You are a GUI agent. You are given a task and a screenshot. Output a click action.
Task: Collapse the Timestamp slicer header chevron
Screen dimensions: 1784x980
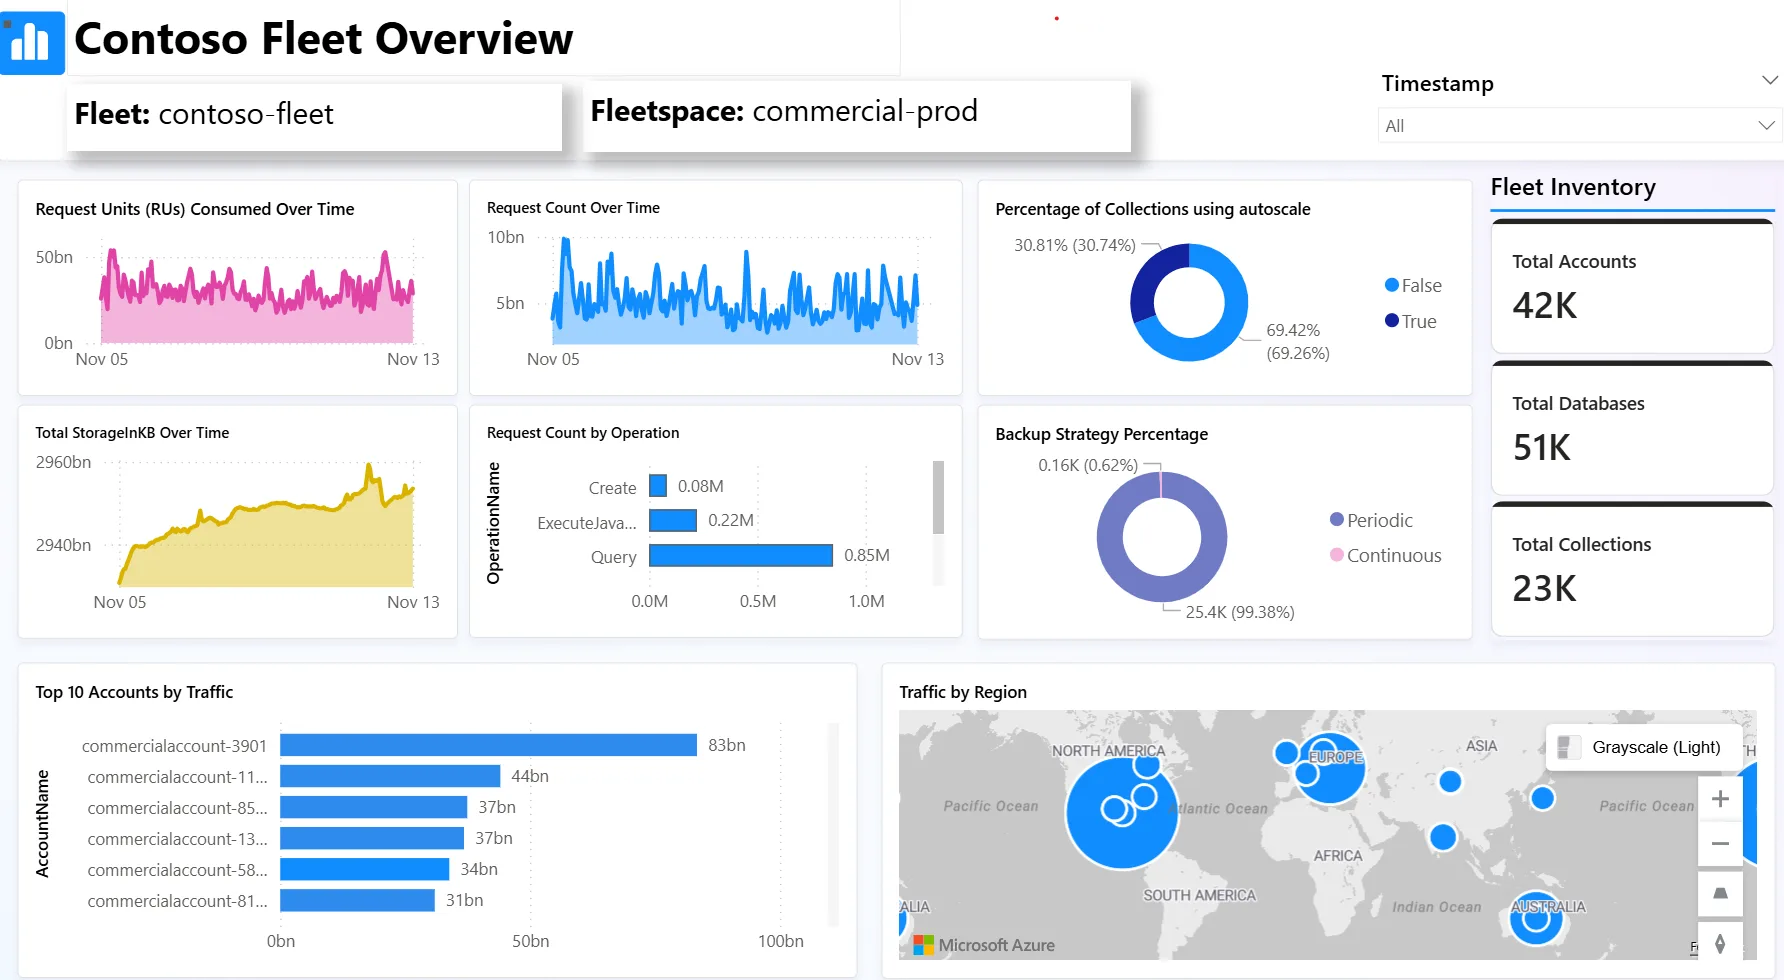[1769, 80]
